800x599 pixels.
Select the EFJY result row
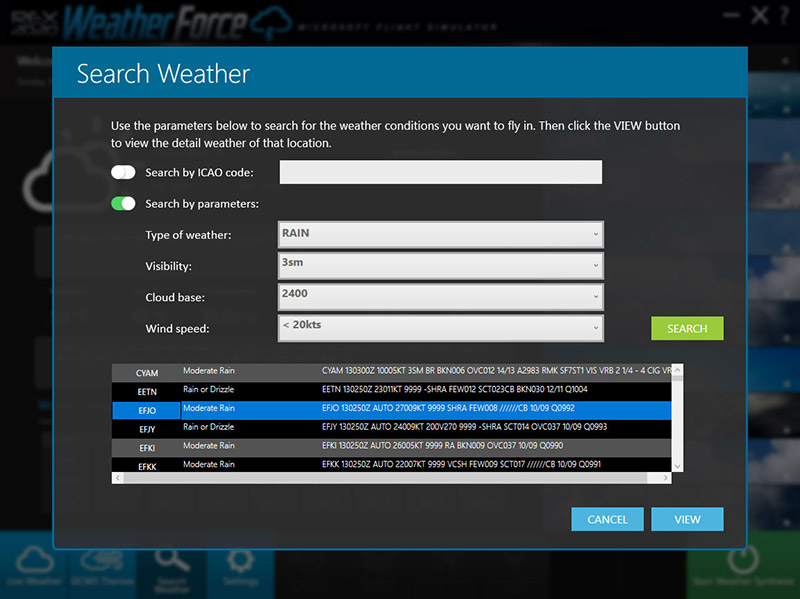coord(391,429)
